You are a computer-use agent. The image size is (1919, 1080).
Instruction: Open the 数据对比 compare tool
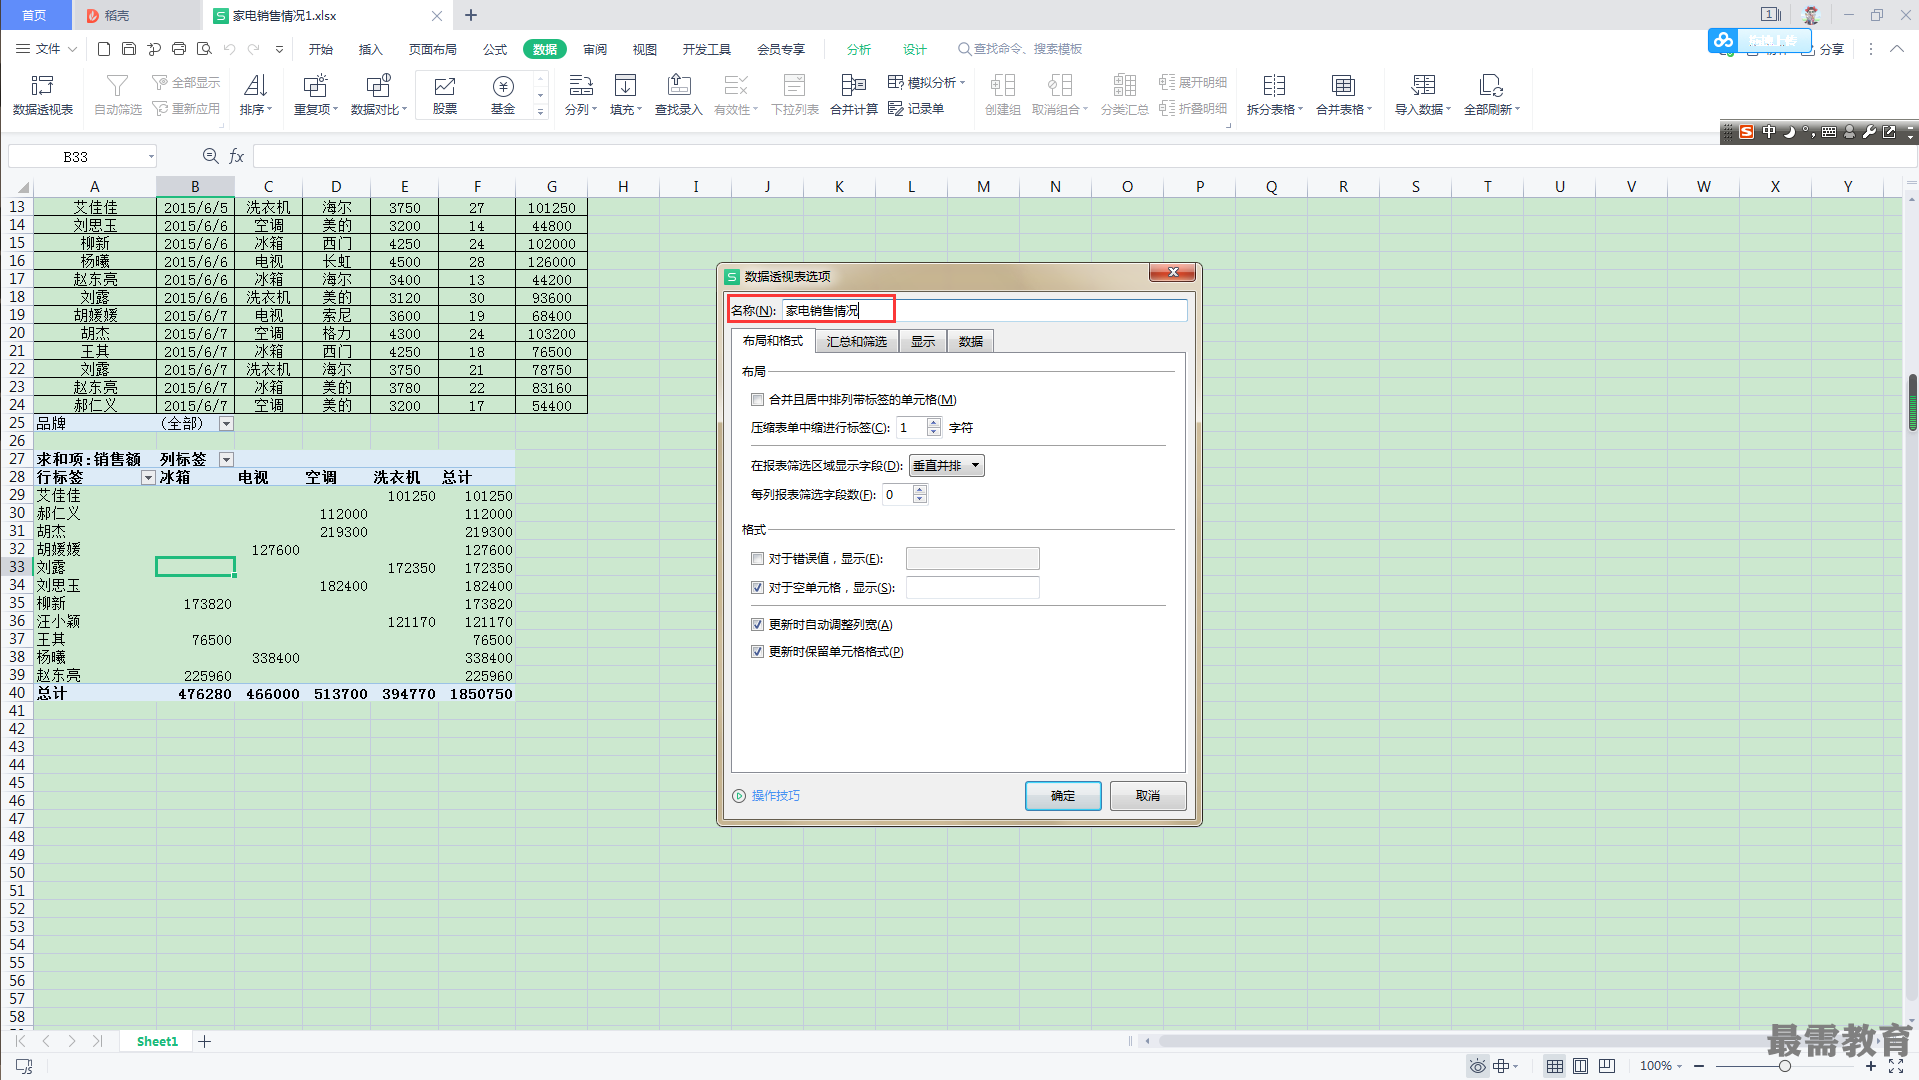pyautogui.click(x=379, y=95)
